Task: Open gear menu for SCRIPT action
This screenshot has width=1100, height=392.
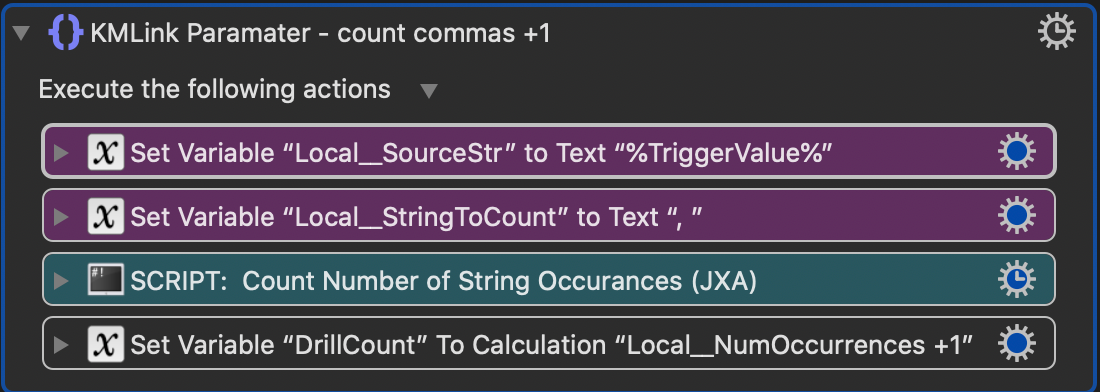Action: [1016, 280]
